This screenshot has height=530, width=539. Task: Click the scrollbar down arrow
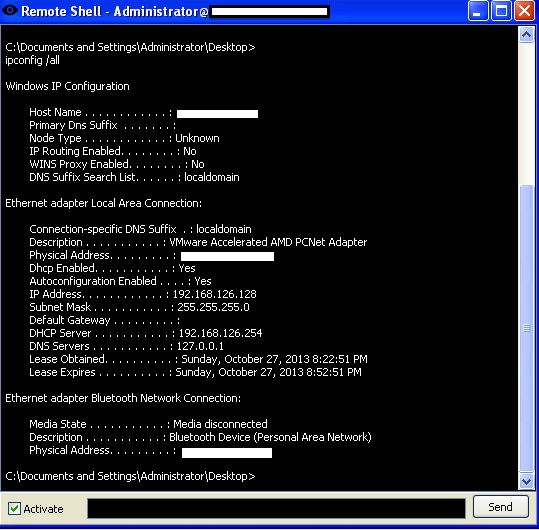526,481
